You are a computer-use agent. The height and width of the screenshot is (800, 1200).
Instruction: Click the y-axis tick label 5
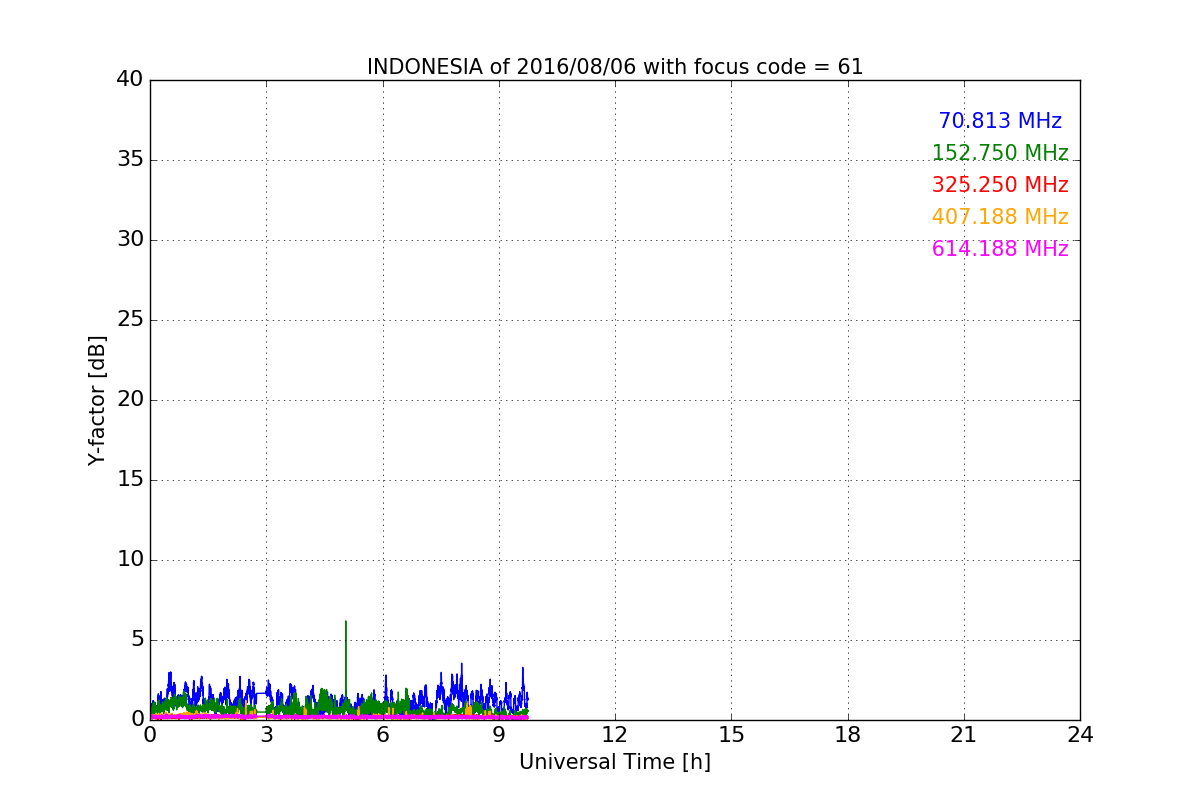point(137,640)
